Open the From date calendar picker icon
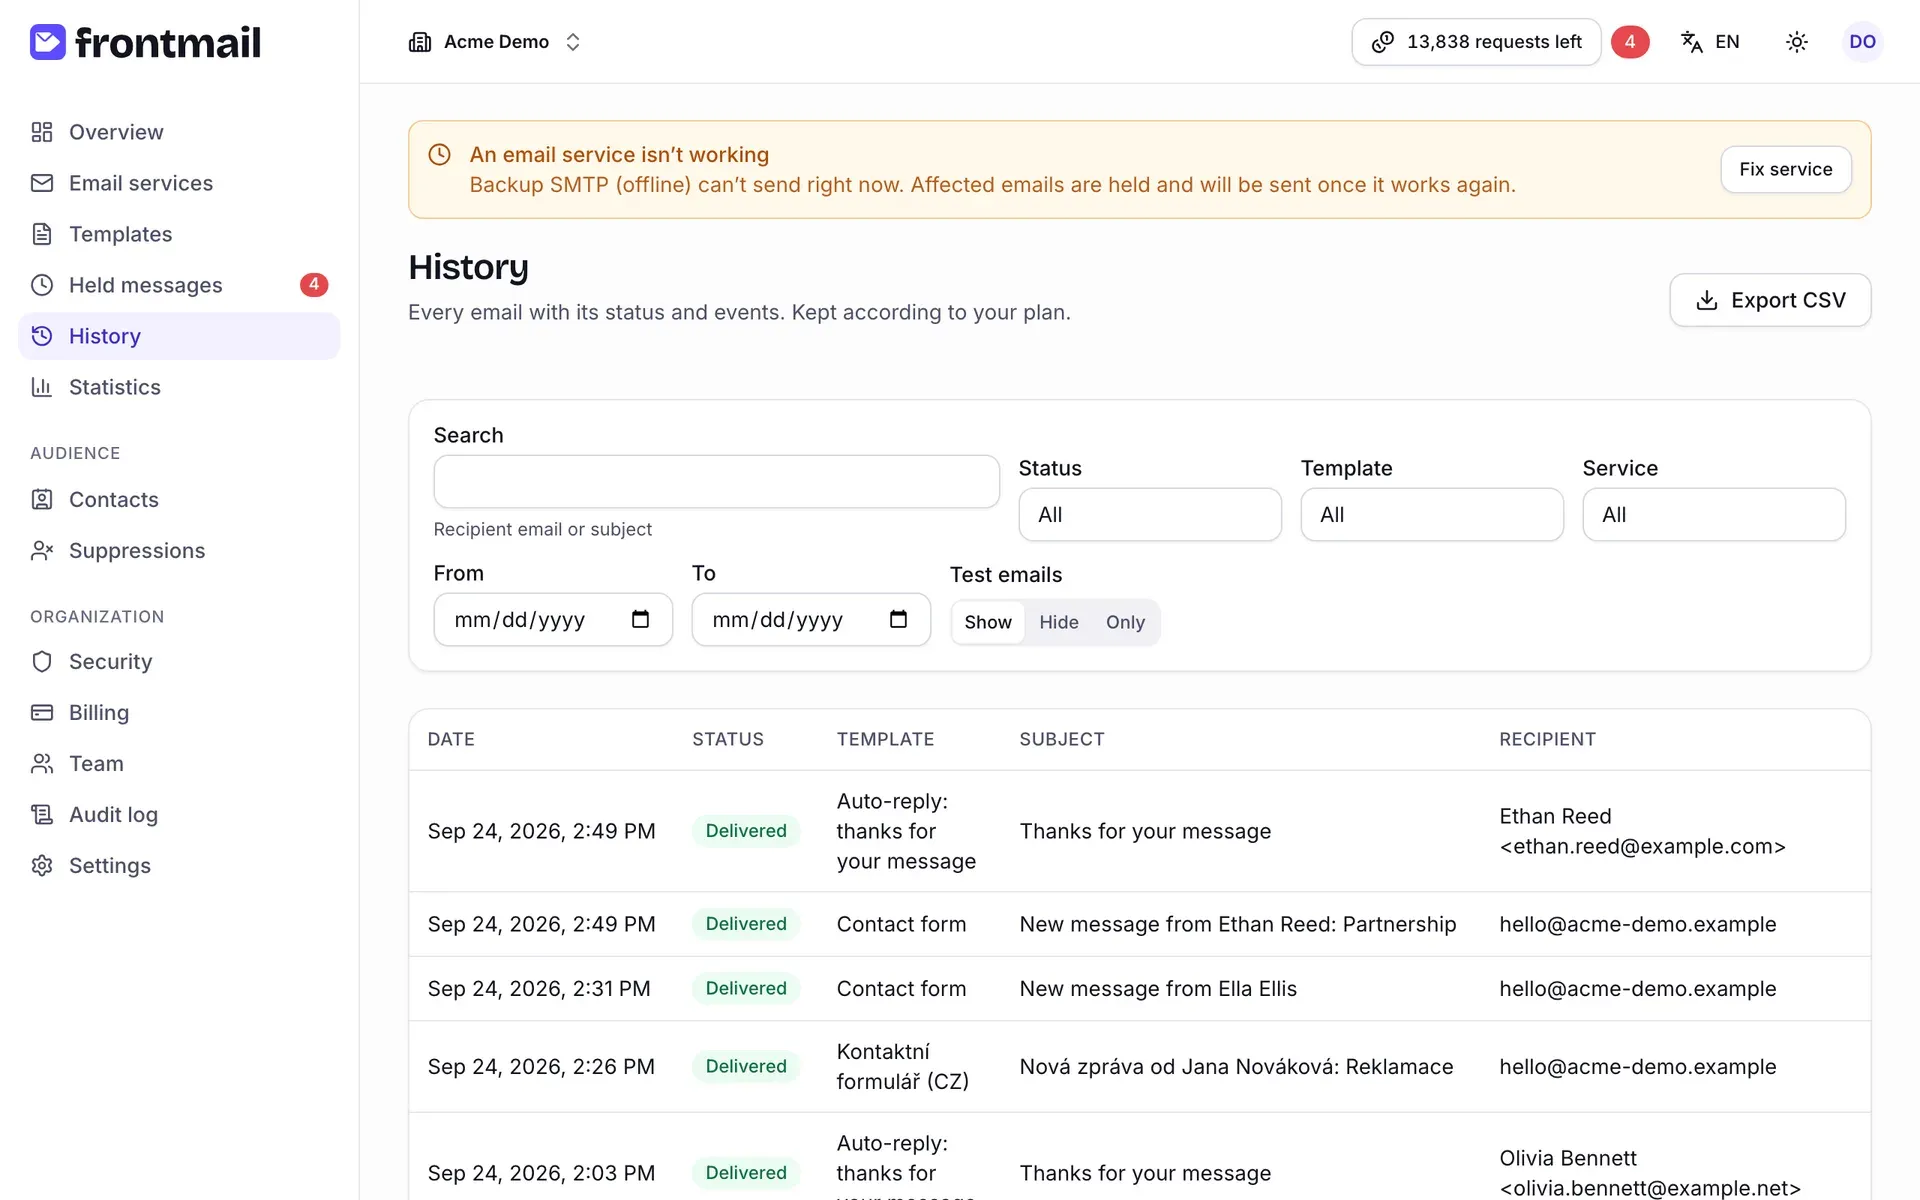 coord(641,619)
